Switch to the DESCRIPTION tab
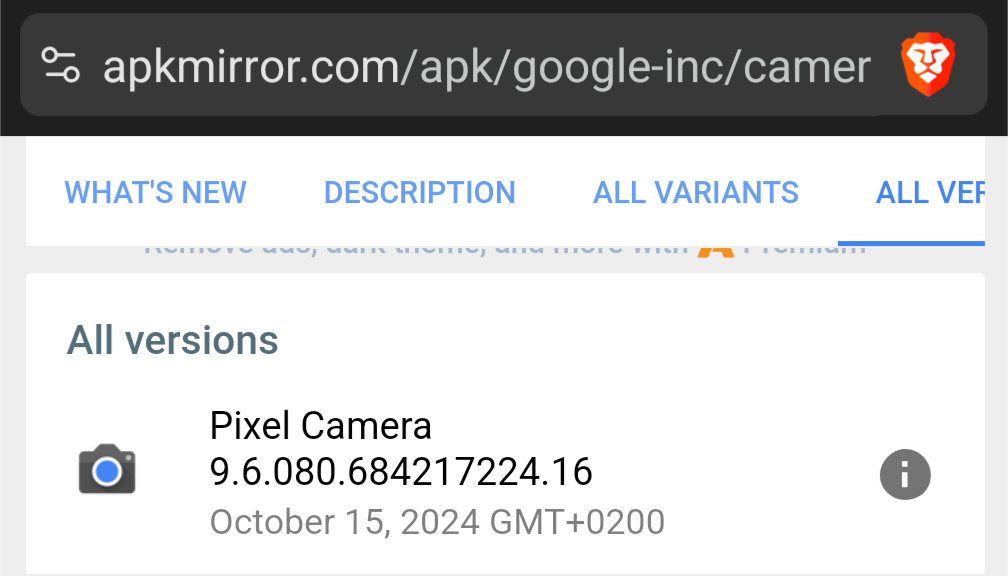The image size is (1008, 576). point(420,192)
